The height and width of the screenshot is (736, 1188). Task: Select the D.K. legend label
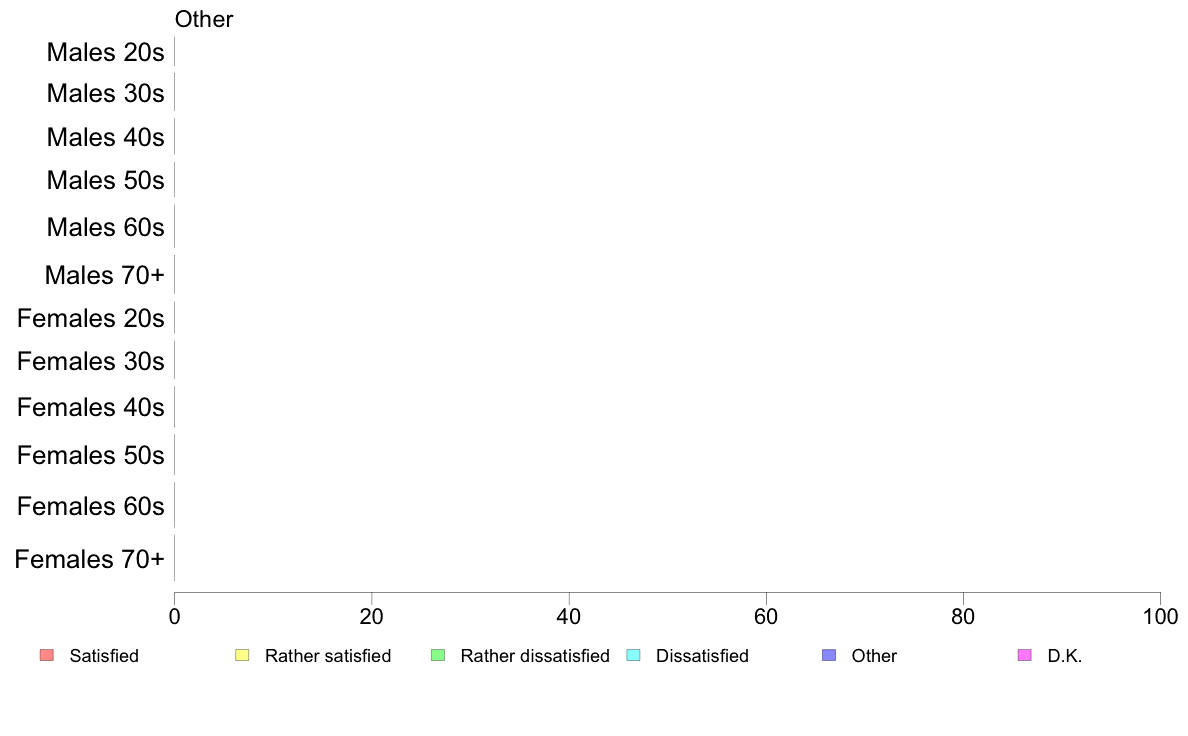click(1065, 656)
